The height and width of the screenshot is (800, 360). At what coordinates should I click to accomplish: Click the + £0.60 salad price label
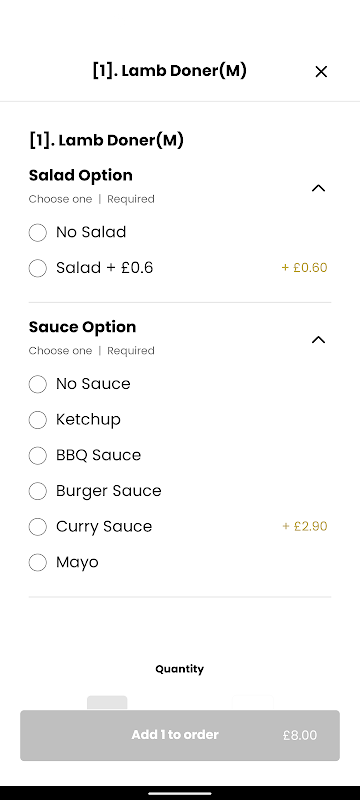coord(304,268)
